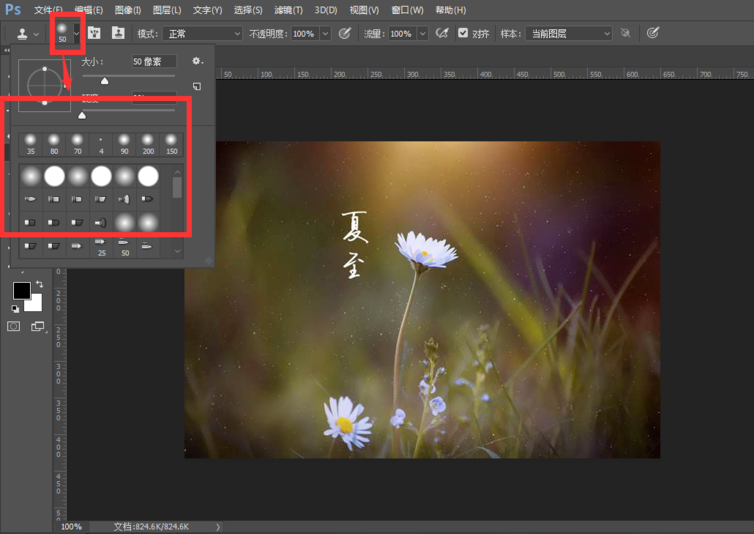Open the brush panel gear settings menu
This screenshot has height=534, width=754.
[x=197, y=62]
